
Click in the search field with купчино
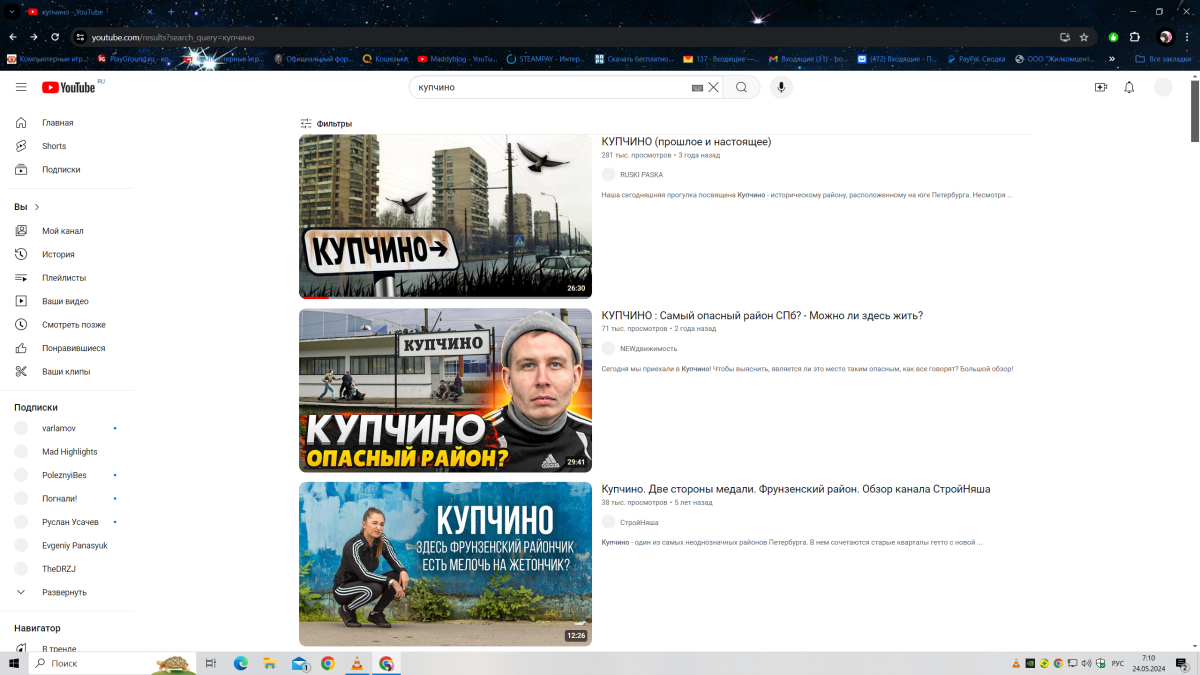[x=550, y=88]
